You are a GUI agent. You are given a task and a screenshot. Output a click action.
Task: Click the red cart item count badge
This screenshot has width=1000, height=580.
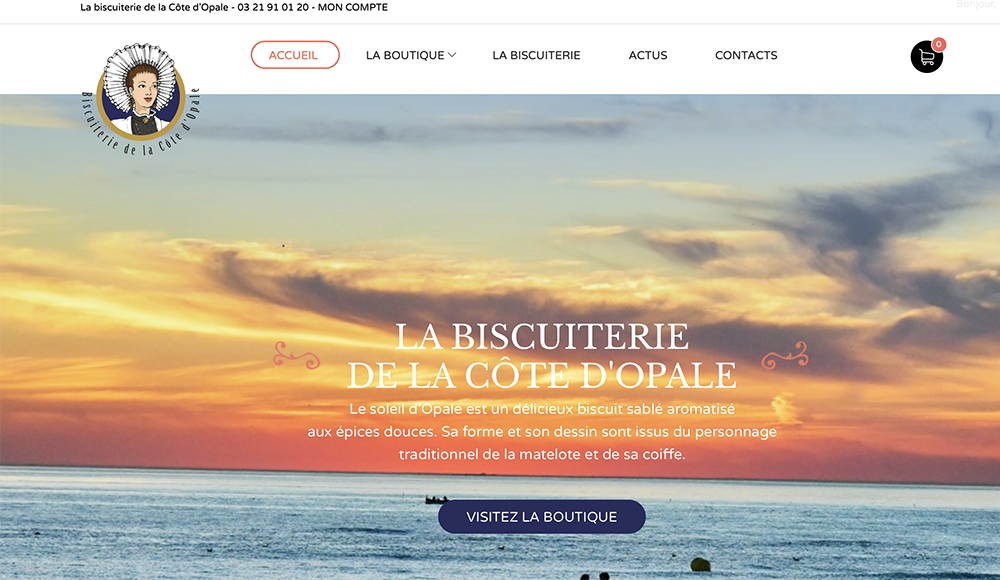[939, 44]
